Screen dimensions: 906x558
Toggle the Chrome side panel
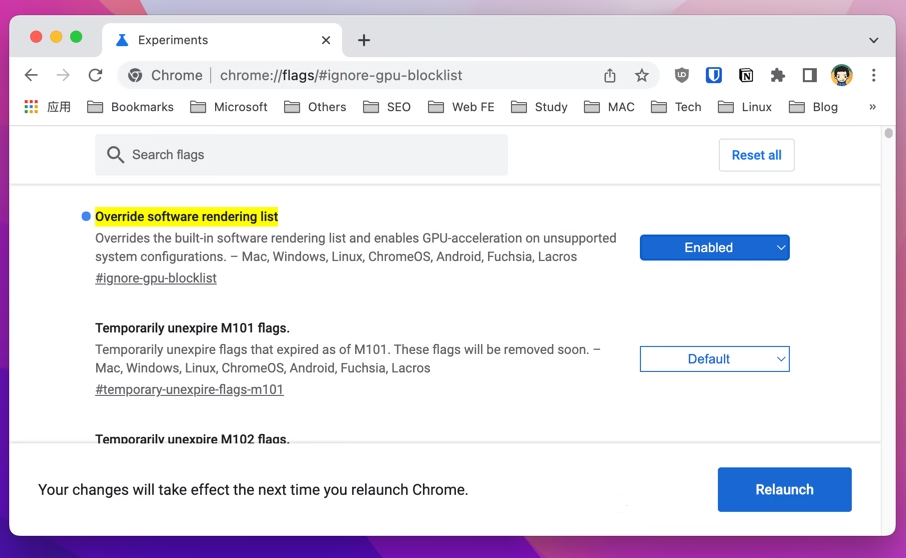click(810, 75)
